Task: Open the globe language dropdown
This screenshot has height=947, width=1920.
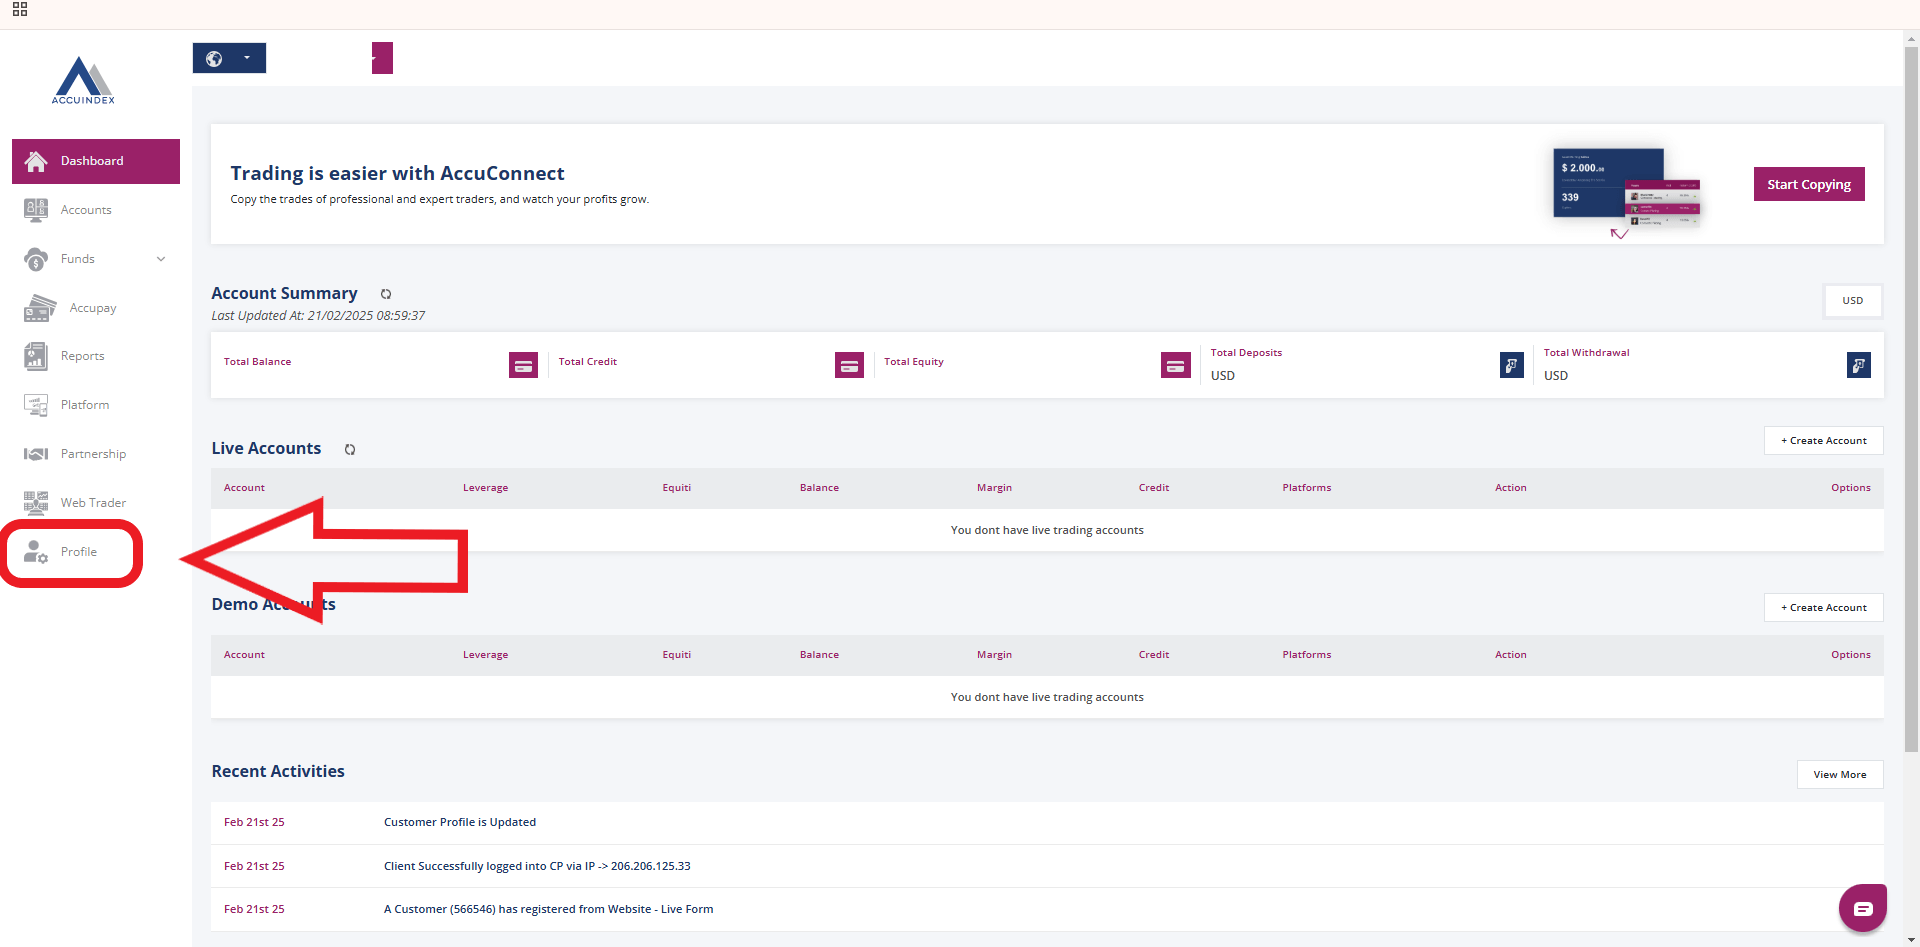Action: [x=229, y=58]
